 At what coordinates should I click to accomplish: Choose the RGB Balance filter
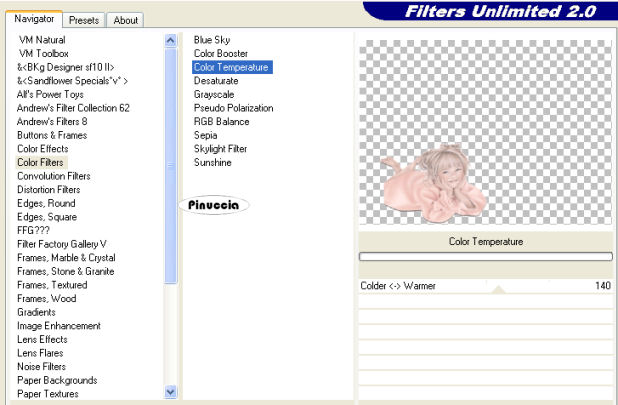(x=222, y=121)
